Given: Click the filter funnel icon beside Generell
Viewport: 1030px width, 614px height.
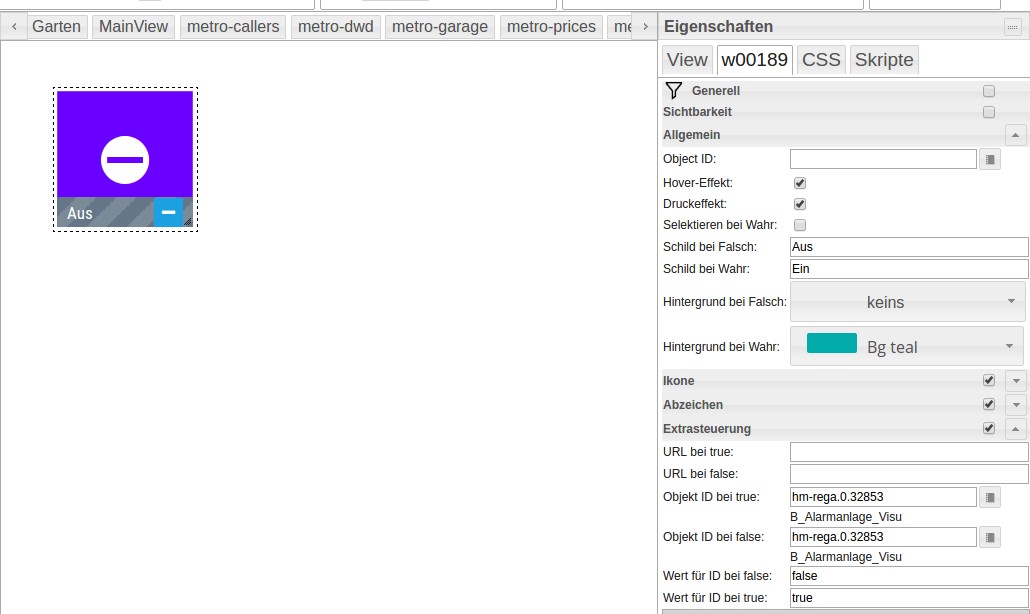Looking at the screenshot, I should (673, 91).
